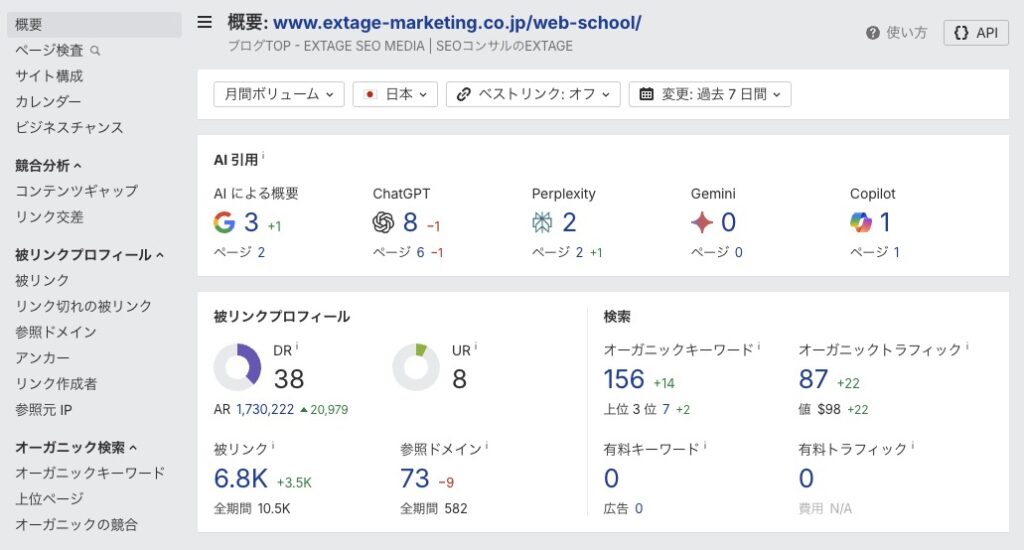Click the ChatGPT logo icon
The image size is (1024, 550).
tap(383, 222)
